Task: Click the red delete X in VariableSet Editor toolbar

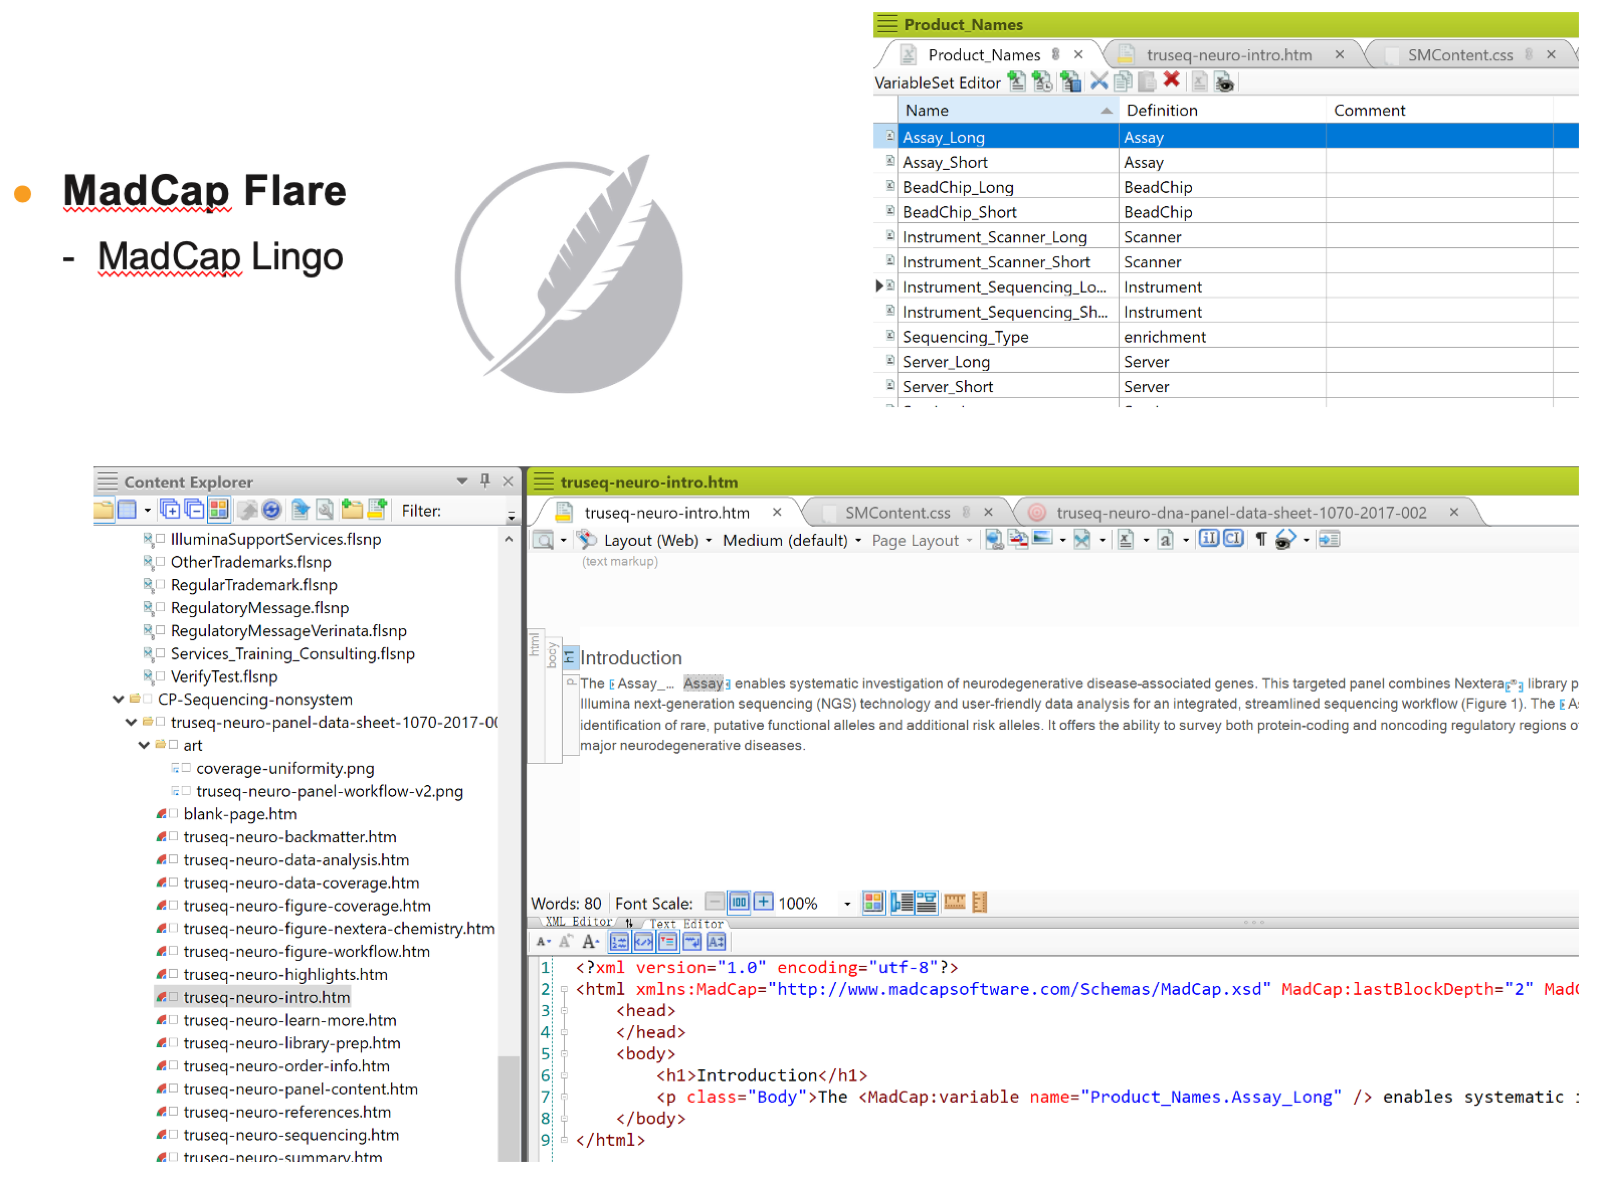Action: coord(1172,81)
